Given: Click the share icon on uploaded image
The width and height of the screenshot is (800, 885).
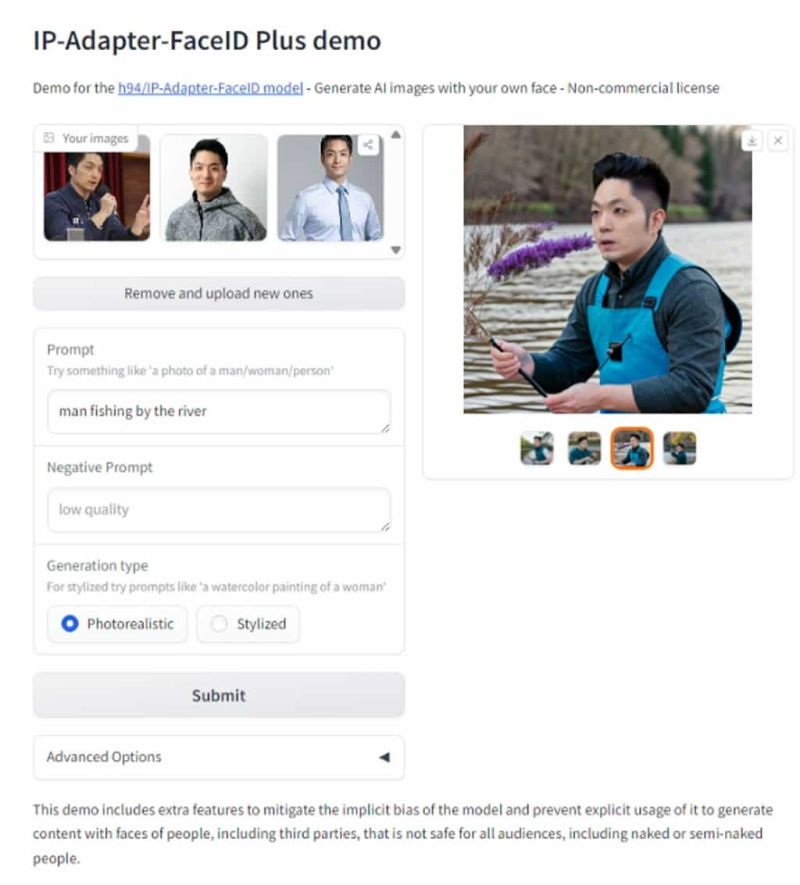Looking at the screenshot, I should (x=368, y=145).
